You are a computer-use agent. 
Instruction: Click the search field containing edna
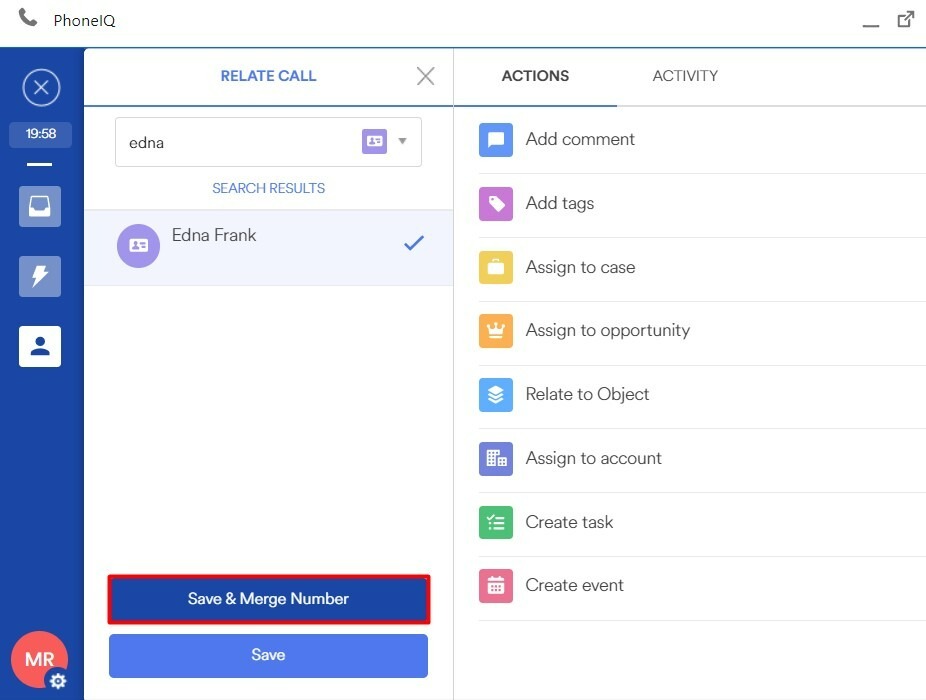235,142
